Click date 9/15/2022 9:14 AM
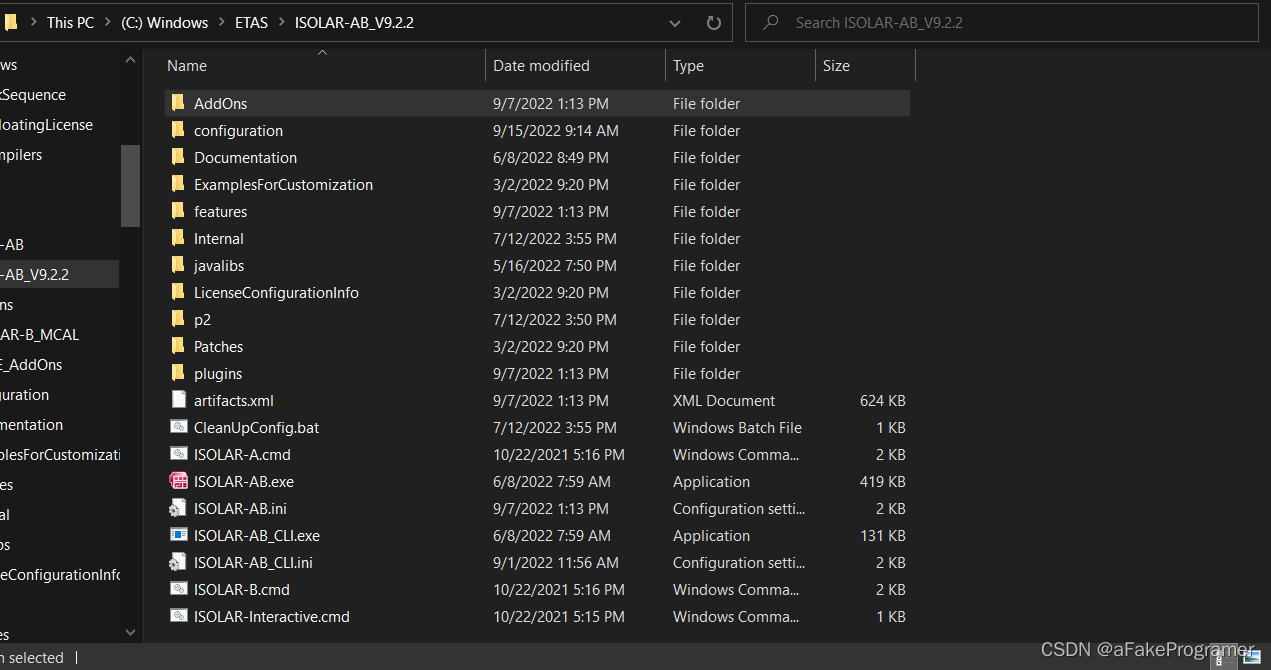 [556, 130]
